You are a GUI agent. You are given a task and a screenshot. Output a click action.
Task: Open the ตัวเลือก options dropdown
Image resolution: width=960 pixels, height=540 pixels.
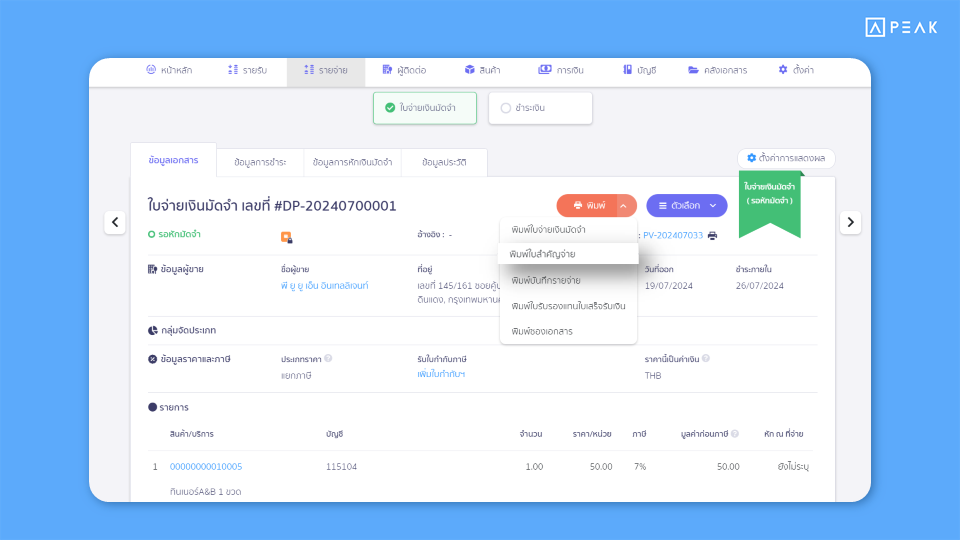click(x=686, y=206)
